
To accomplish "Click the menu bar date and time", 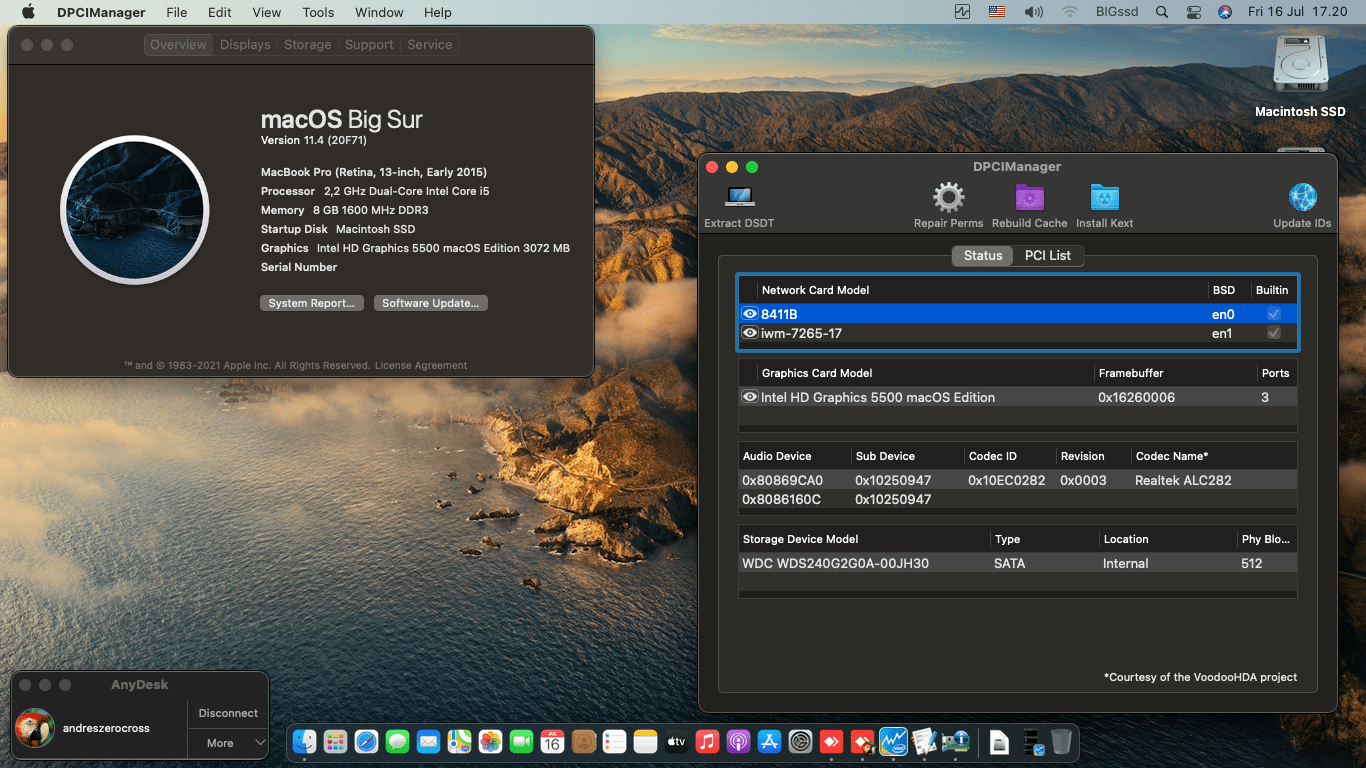I will [1298, 12].
